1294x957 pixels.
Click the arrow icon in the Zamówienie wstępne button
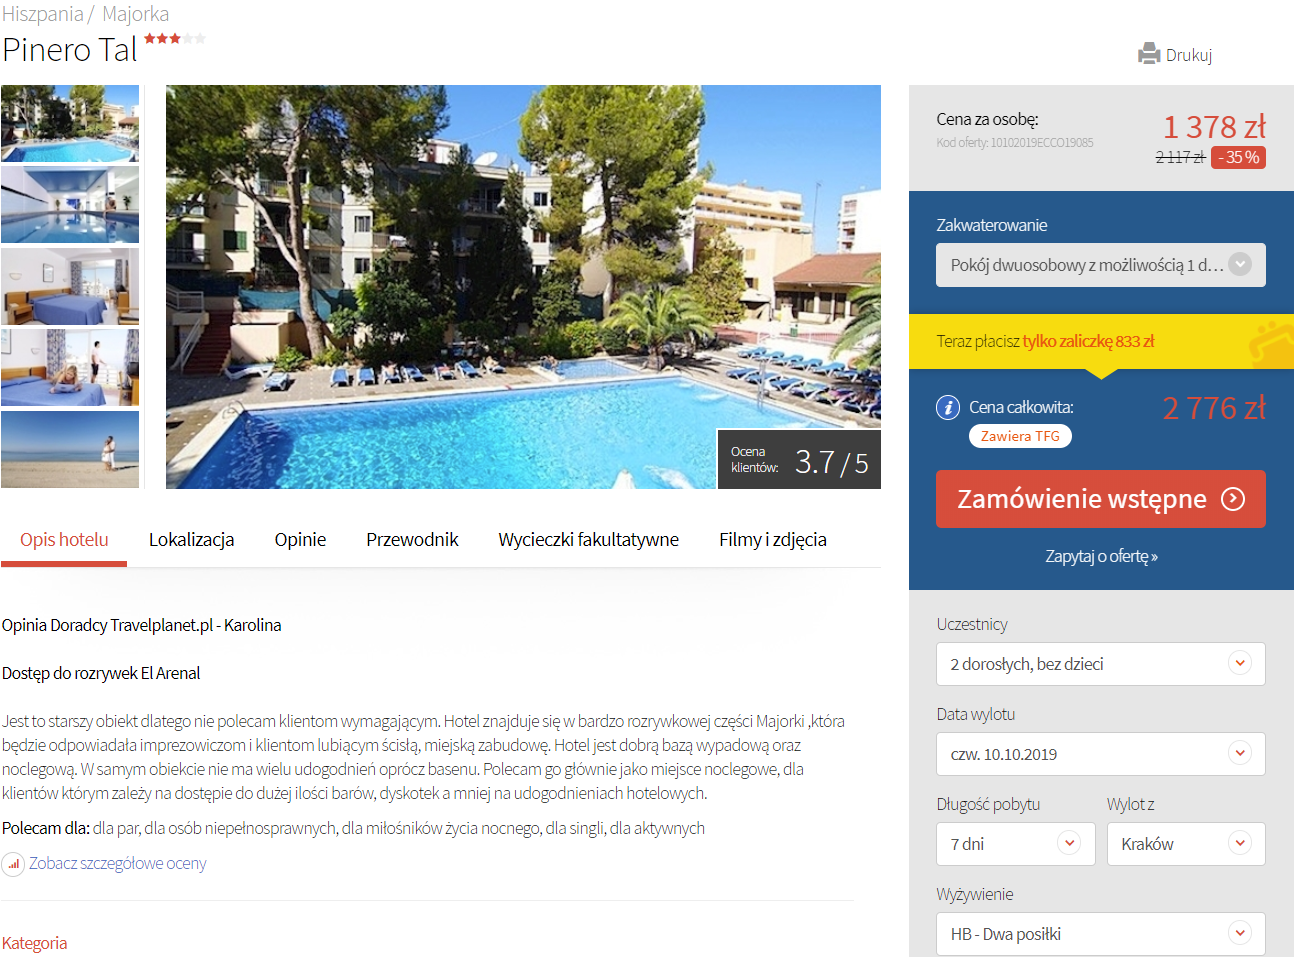click(x=1234, y=499)
